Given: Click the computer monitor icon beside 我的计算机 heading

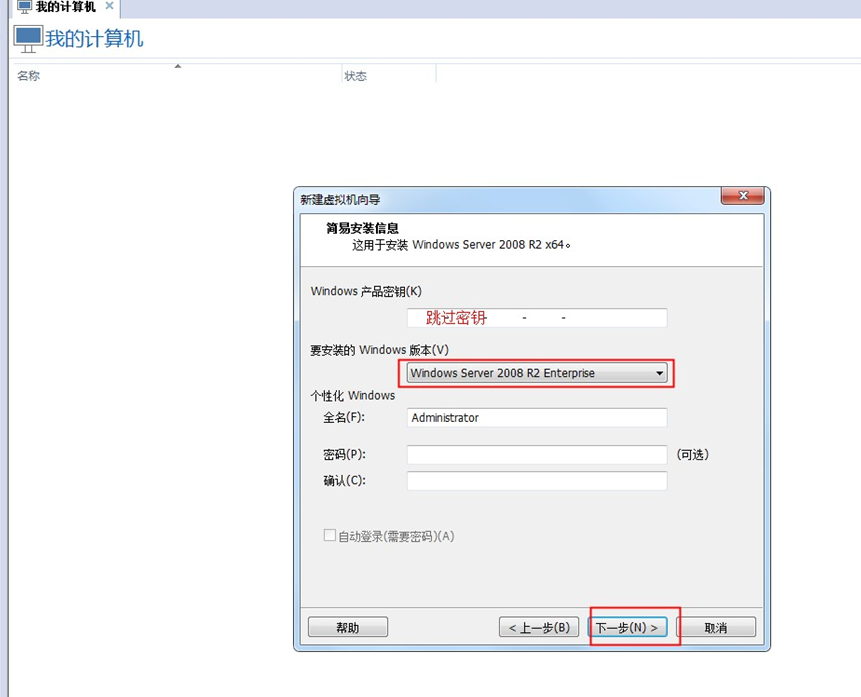Looking at the screenshot, I should pos(28,39).
